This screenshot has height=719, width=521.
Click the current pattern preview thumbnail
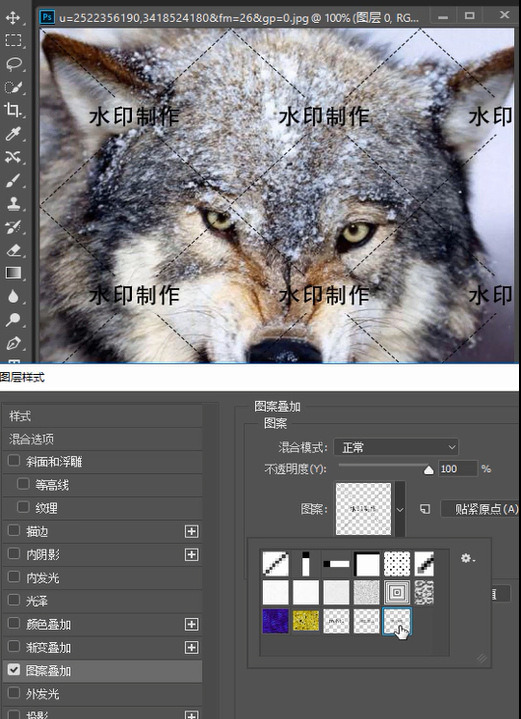pos(364,509)
